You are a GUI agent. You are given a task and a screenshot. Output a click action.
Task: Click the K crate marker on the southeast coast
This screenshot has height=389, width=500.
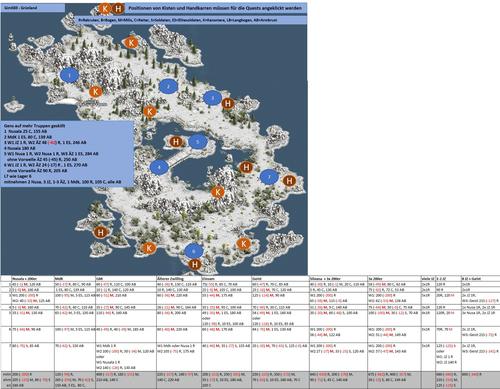pos(243,244)
